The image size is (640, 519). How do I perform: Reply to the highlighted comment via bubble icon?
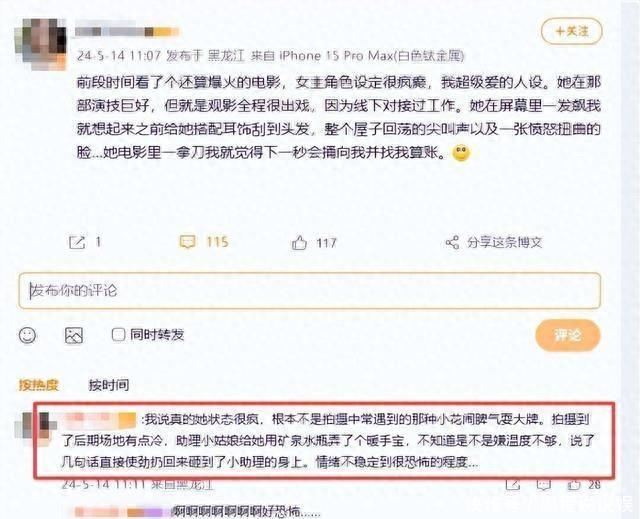click(x=543, y=485)
